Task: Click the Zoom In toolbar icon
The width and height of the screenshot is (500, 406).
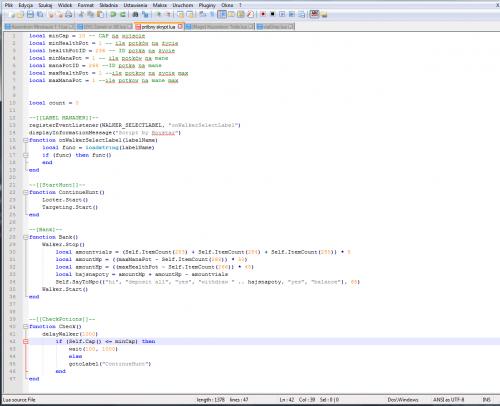Action: pyautogui.click(x=159, y=14)
